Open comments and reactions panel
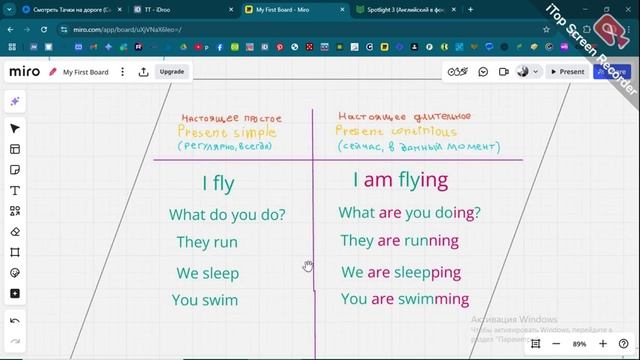Image resolution: width=640 pixels, height=360 pixels. [x=483, y=72]
